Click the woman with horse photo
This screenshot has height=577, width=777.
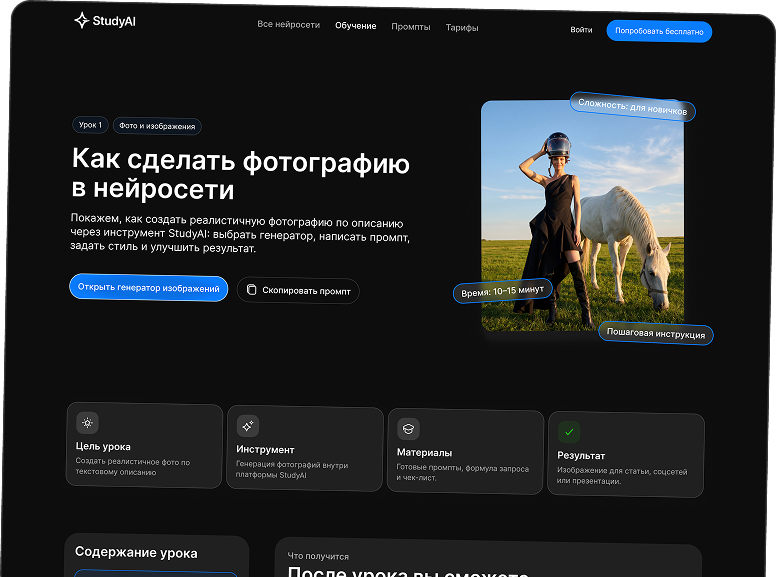click(583, 216)
